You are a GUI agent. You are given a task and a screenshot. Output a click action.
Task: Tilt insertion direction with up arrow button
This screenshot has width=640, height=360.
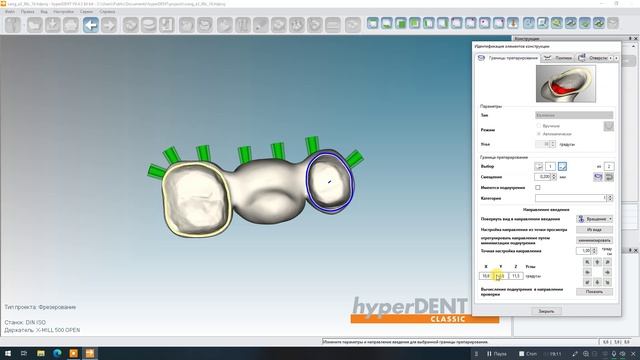[597, 262]
